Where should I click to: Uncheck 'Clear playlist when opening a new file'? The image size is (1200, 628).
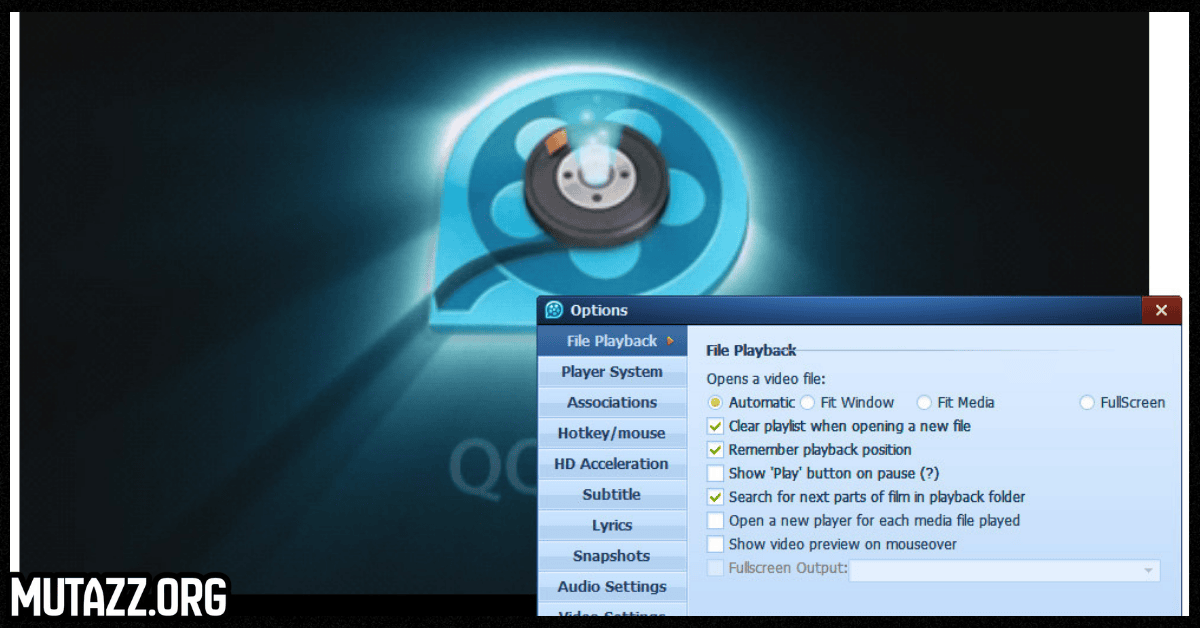pyautogui.click(x=715, y=425)
